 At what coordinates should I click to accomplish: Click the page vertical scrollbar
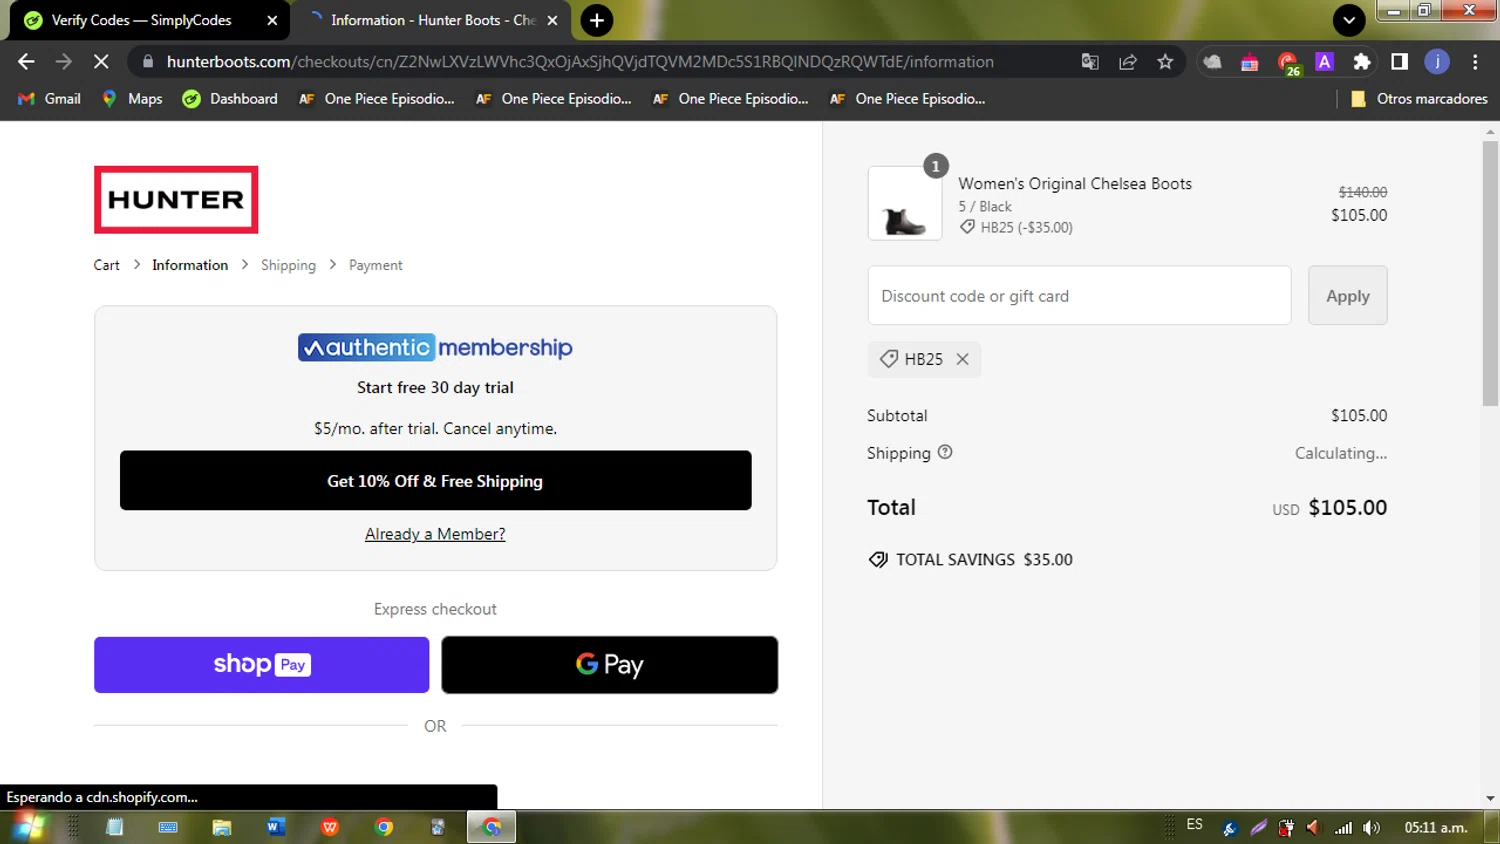point(1490,273)
